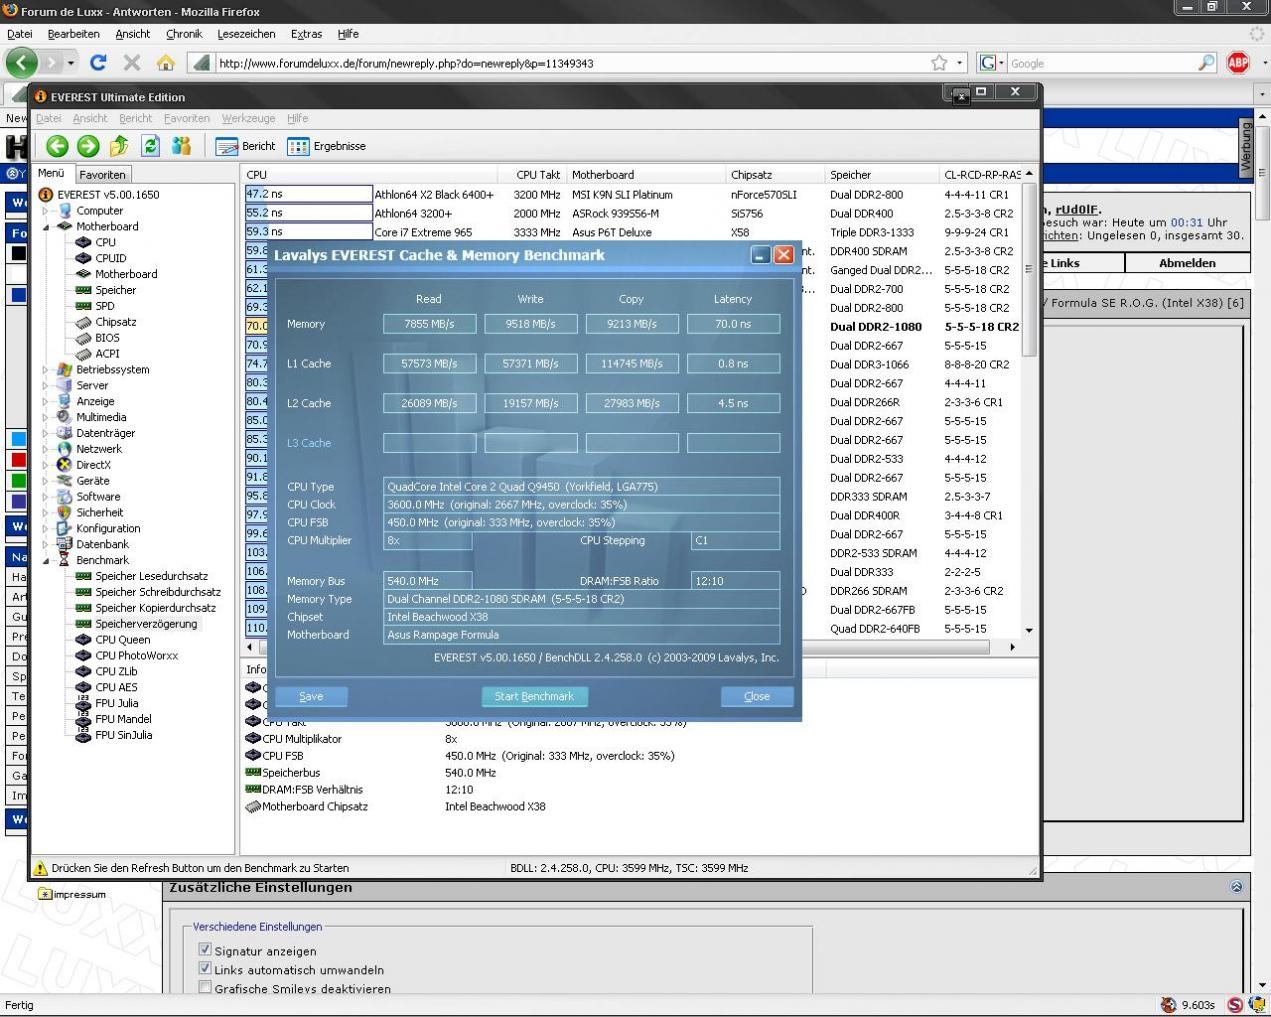Expand the Netzwerk tree node
The width and height of the screenshot is (1271, 1017).
pos(45,450)
